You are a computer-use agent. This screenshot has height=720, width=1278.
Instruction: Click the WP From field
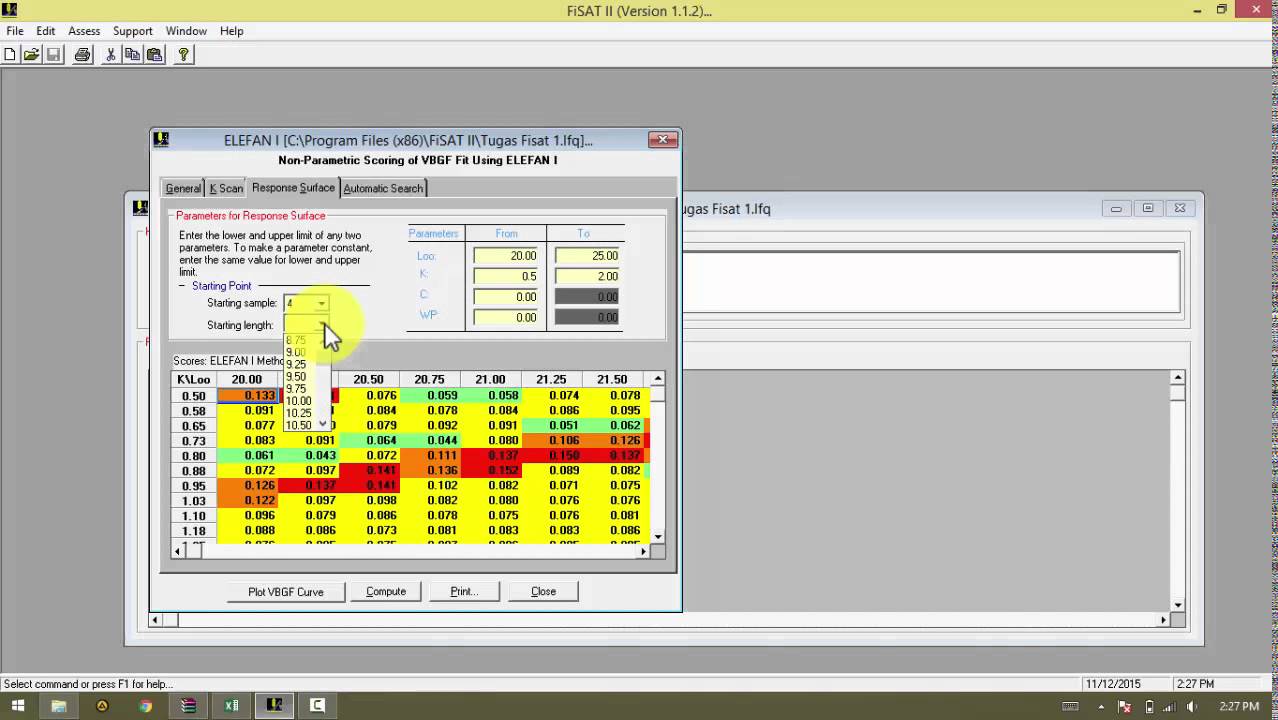[506, 317]
